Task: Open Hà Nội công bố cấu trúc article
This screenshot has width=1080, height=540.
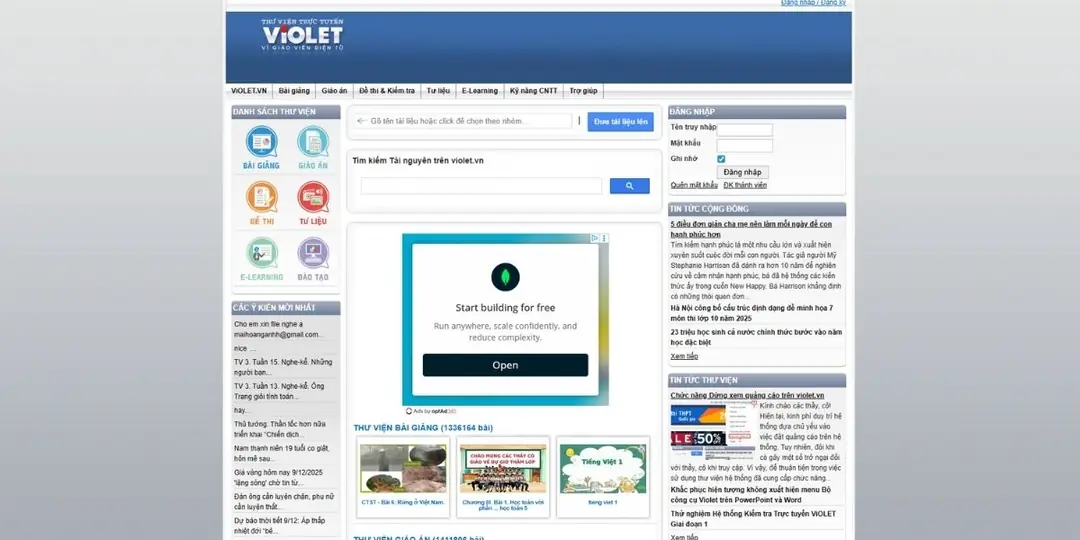Action: [751, 313]
